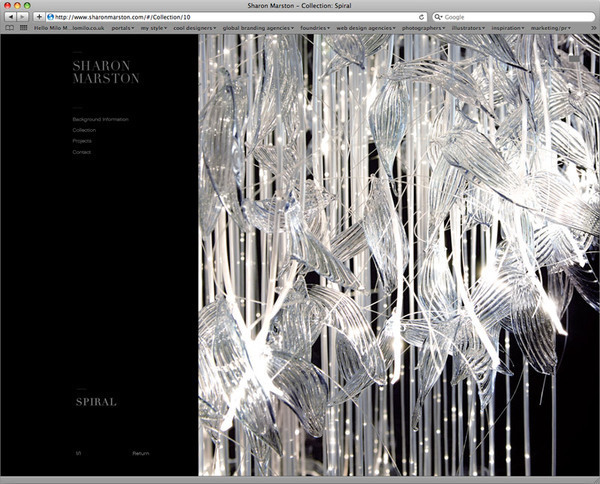Add a bookmark using the plus button
Viewport: 600px width, 484px height.
click(39, 17)
